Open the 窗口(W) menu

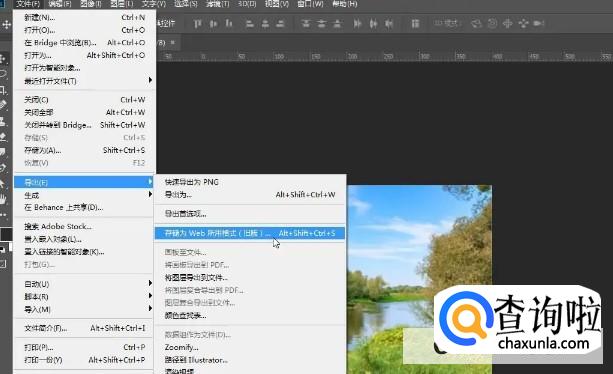(x=310, y=4)
